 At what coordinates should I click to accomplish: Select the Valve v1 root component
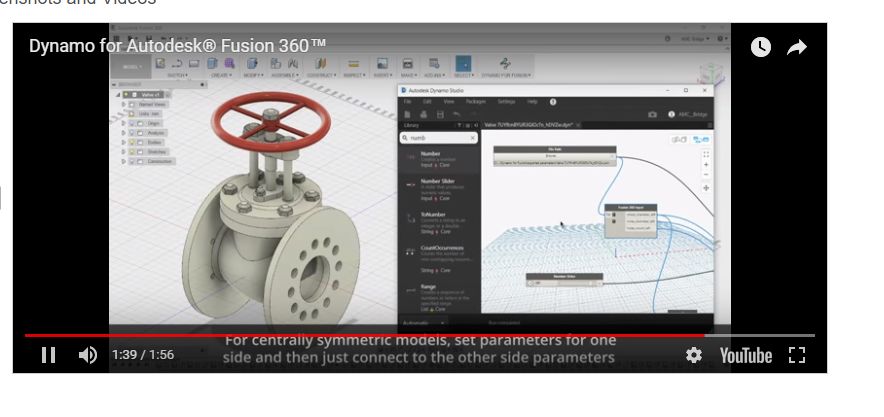(x=151, y=95)
